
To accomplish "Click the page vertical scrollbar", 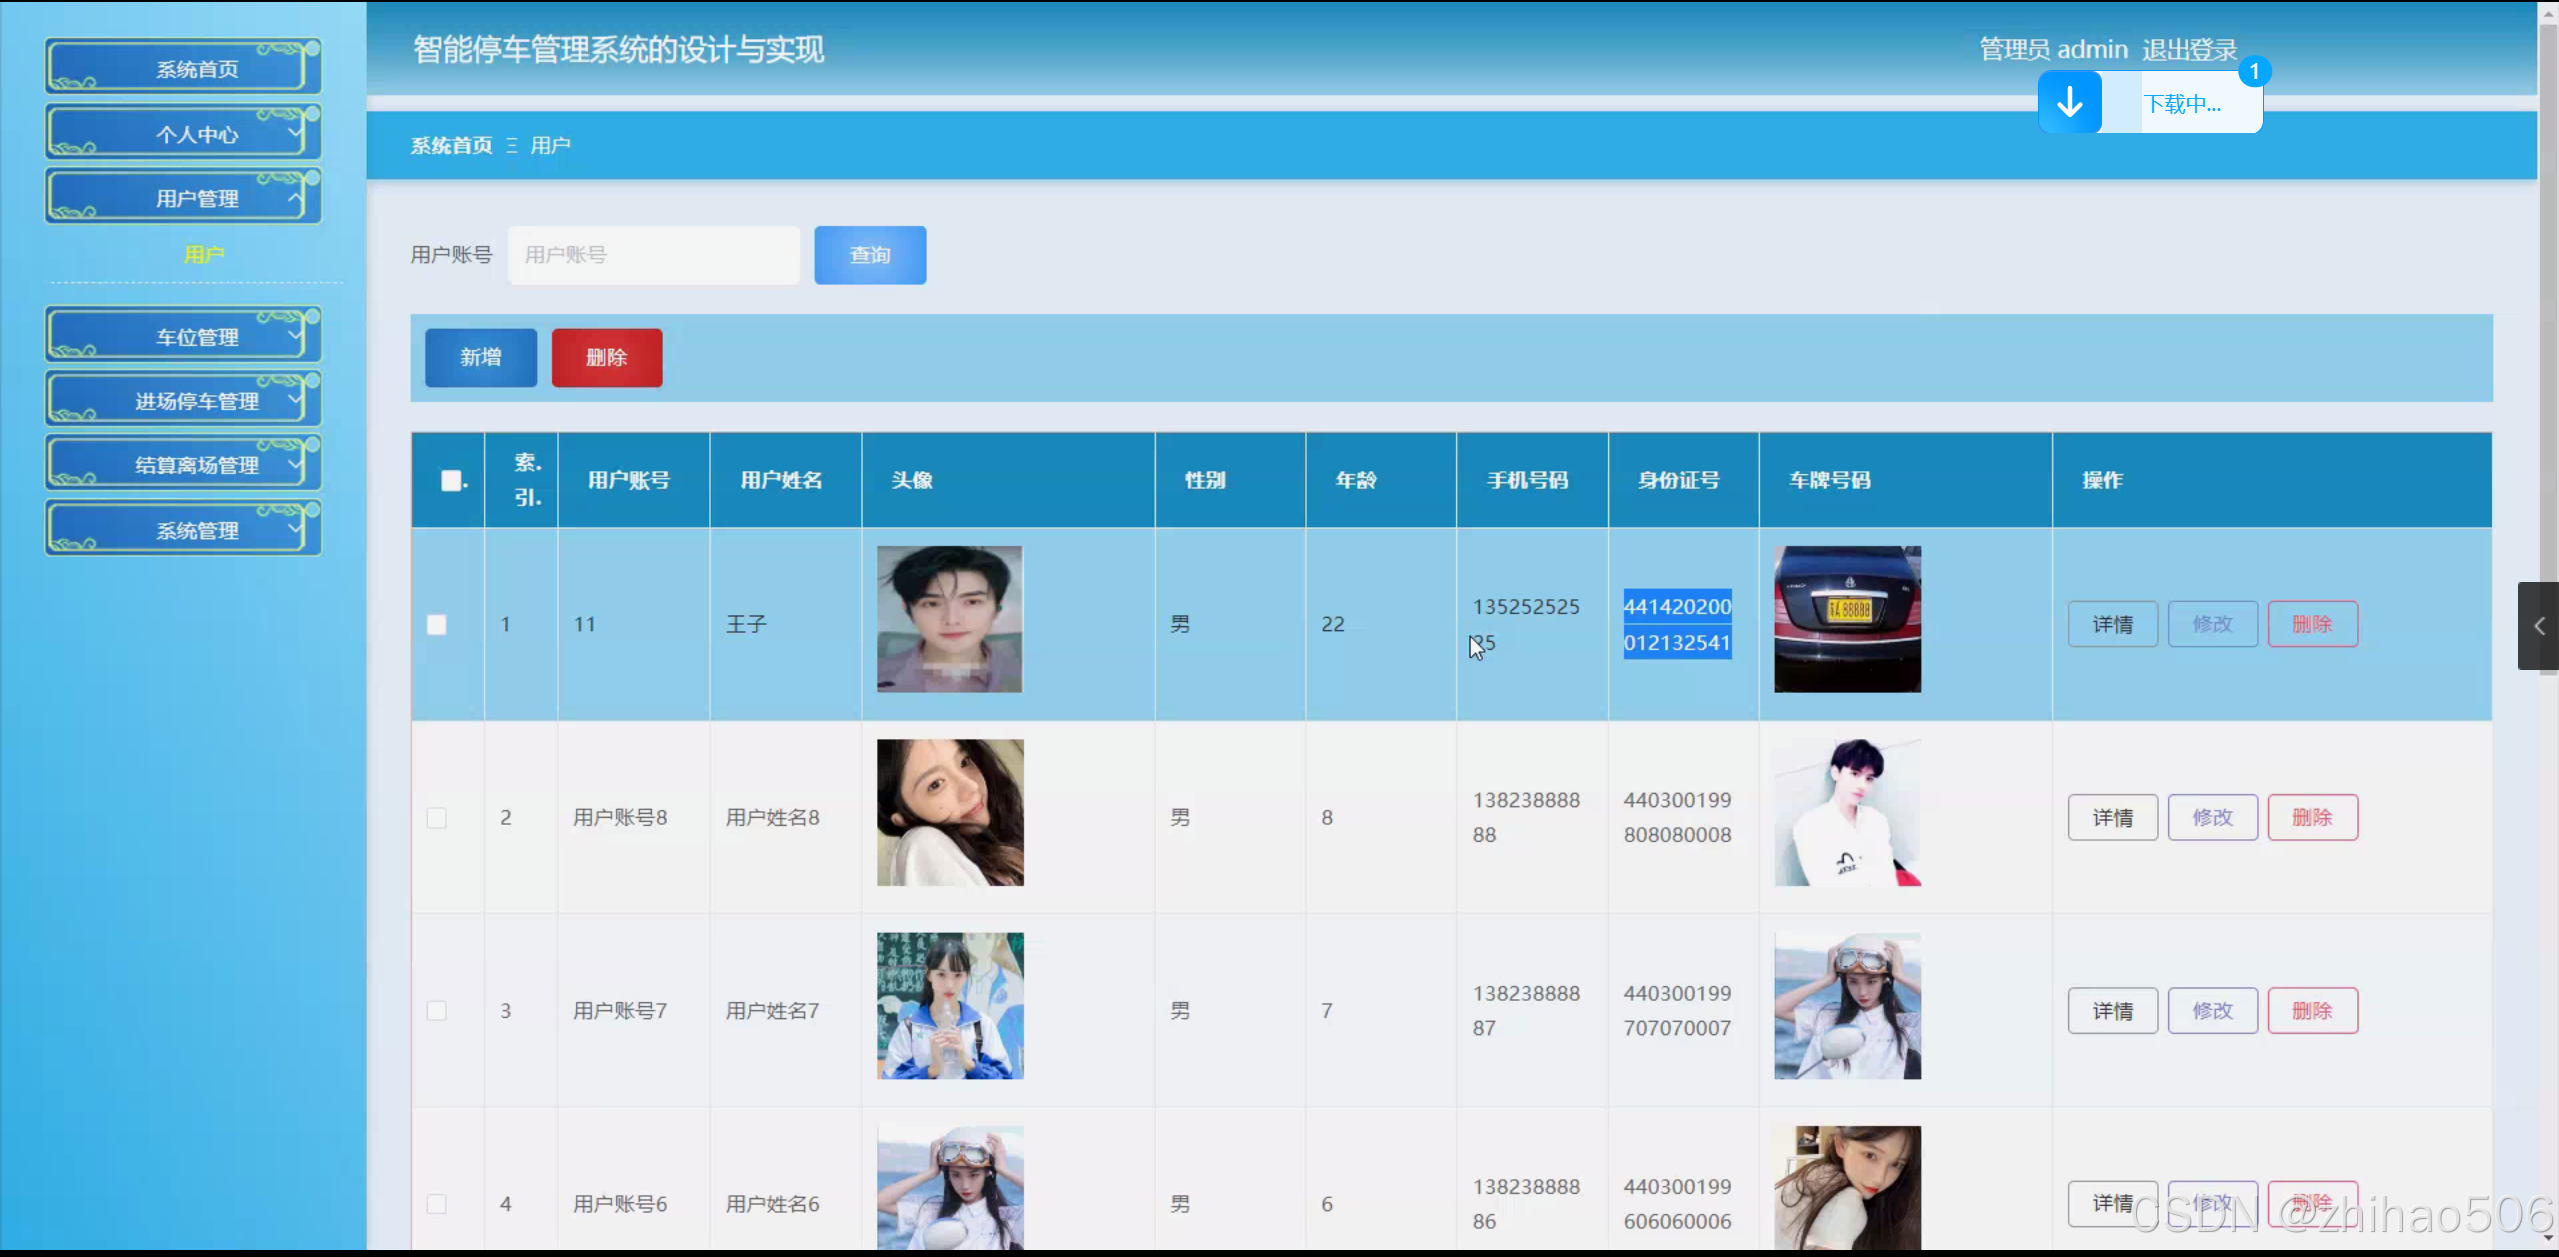I will pos(2547,300).
